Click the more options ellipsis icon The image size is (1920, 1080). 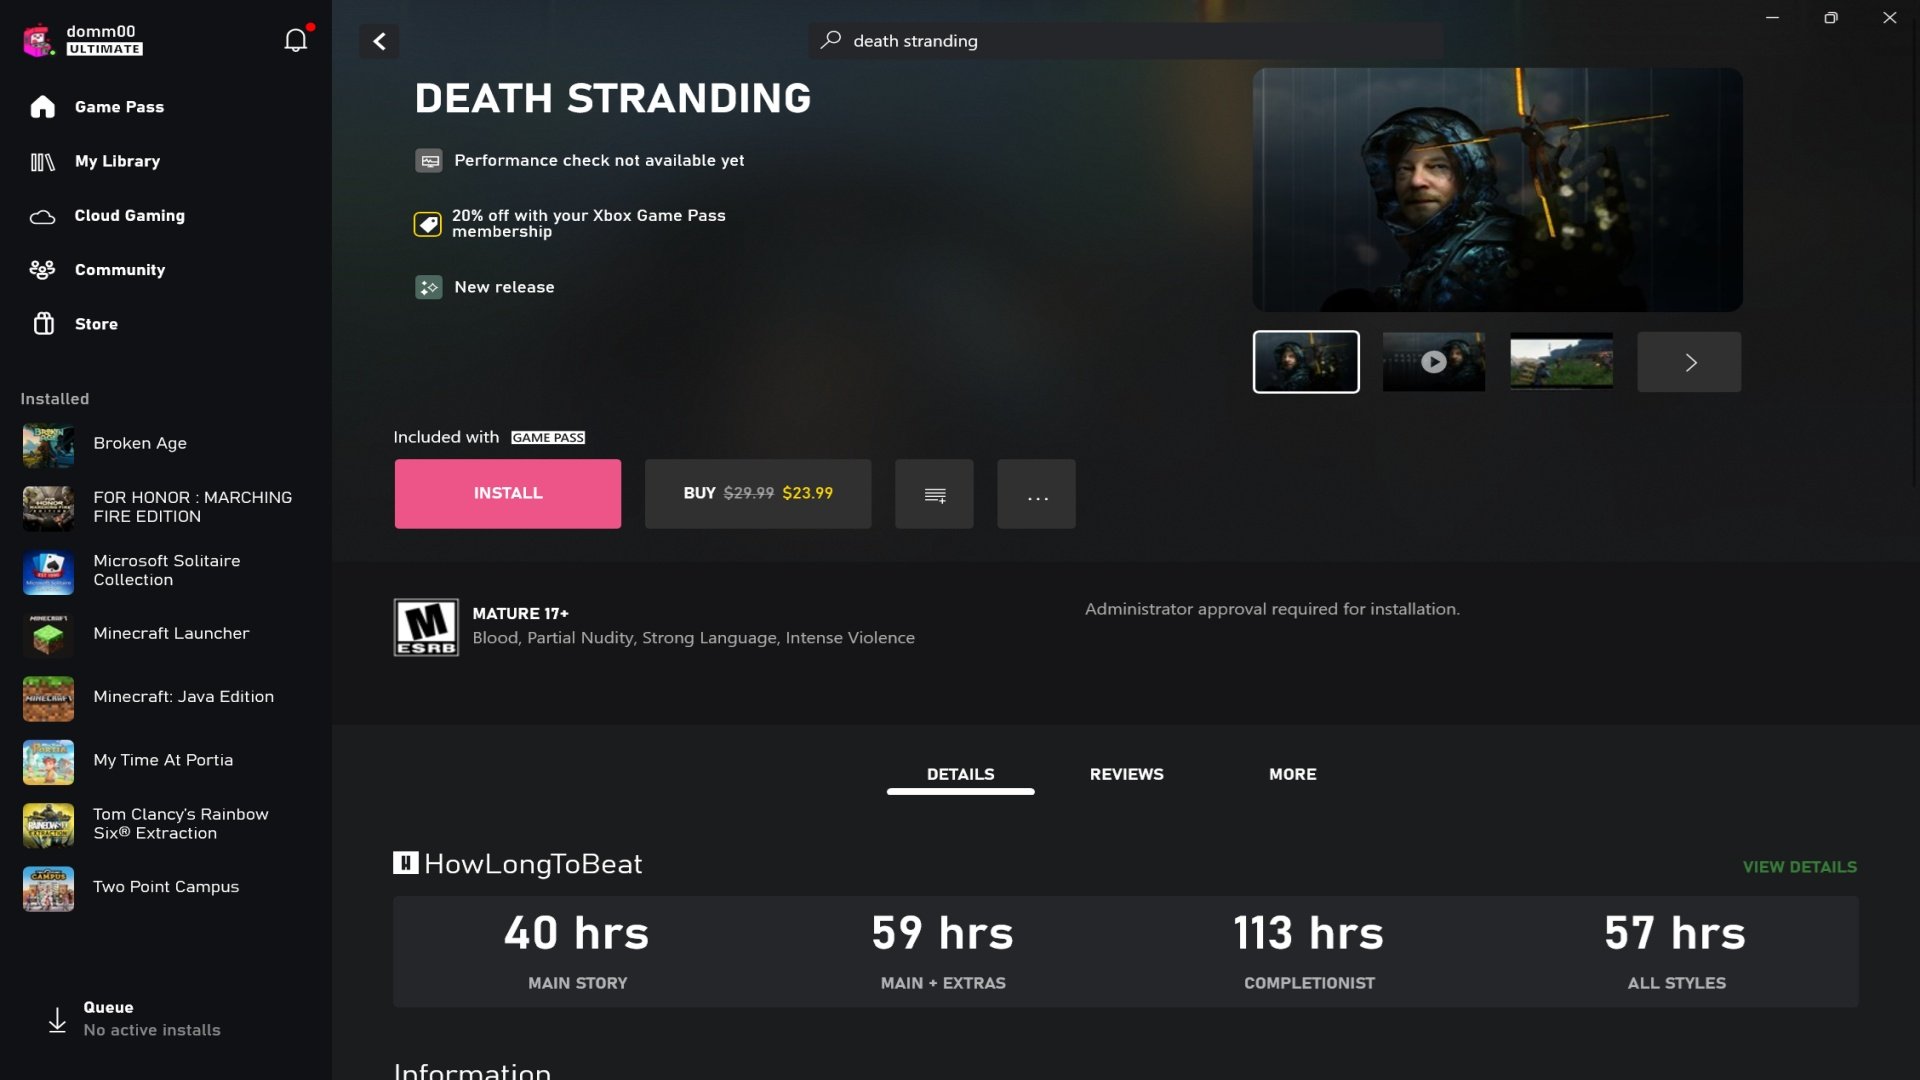(1036, 493)
